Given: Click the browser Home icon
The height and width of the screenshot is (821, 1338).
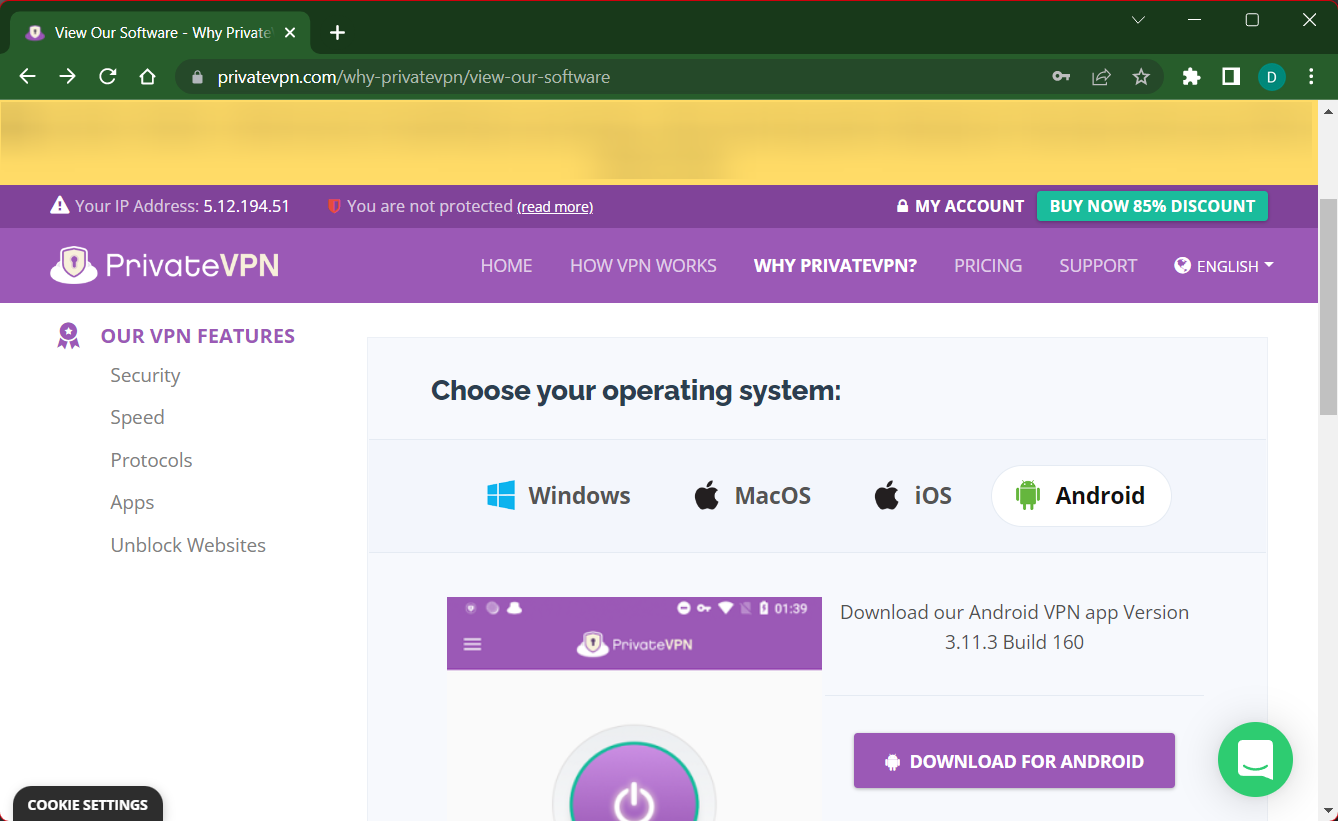Looking at the screenshot, I should (x=148, y=77).
